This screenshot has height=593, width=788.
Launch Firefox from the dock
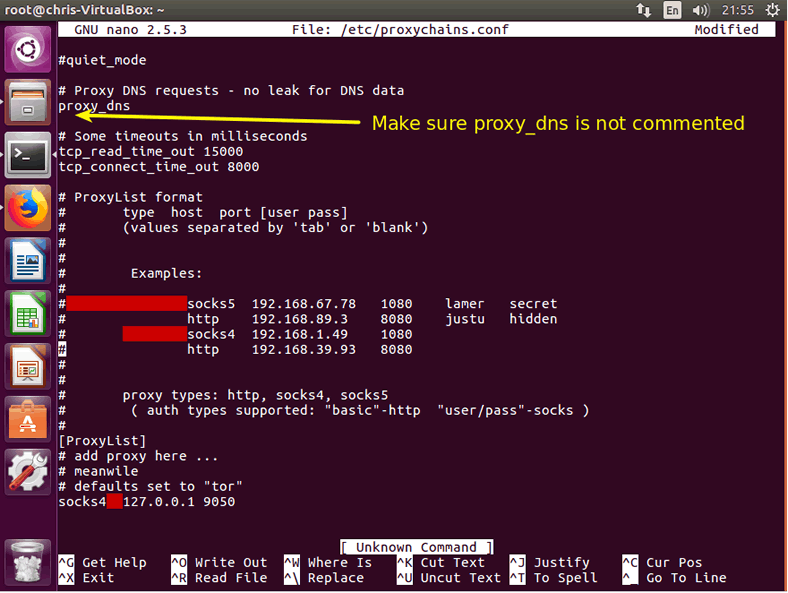pos(28,208)
